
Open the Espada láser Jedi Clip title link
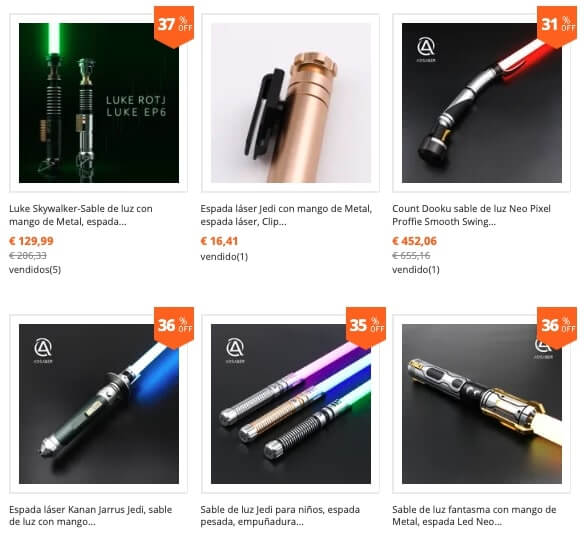click(286, 215)
